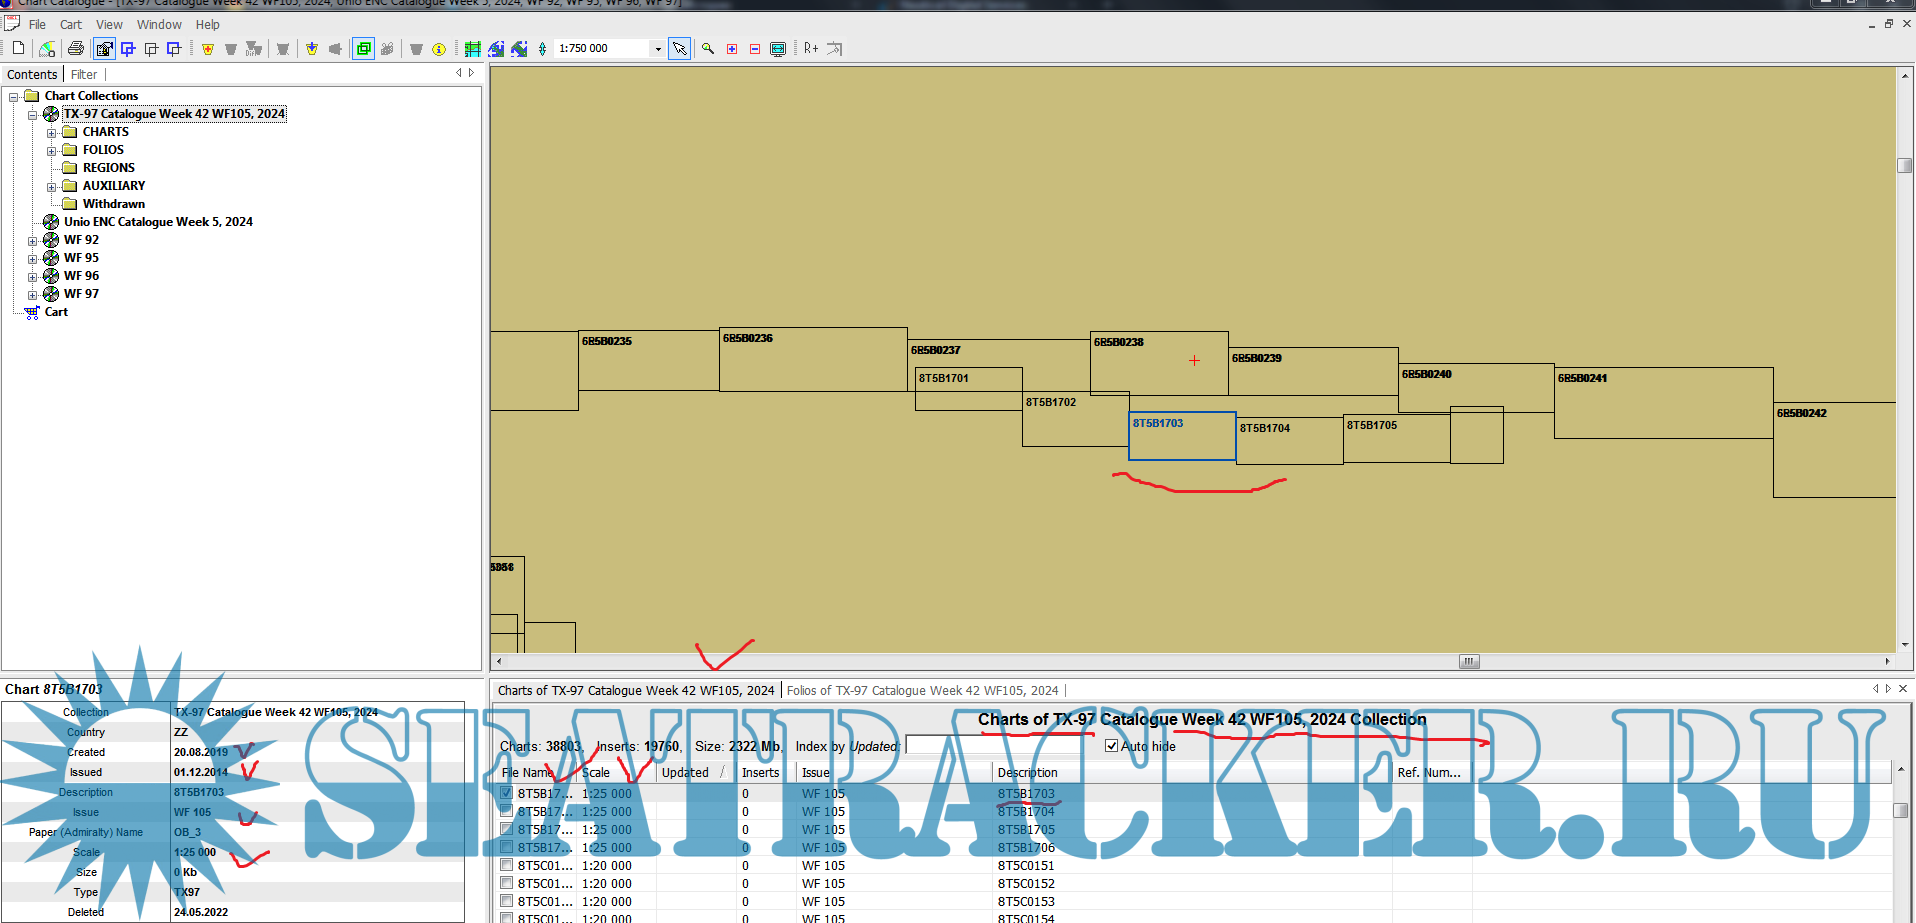Uncheck the box for chart 8T5B1703
1916x923 pixels.
pos(506,793)
